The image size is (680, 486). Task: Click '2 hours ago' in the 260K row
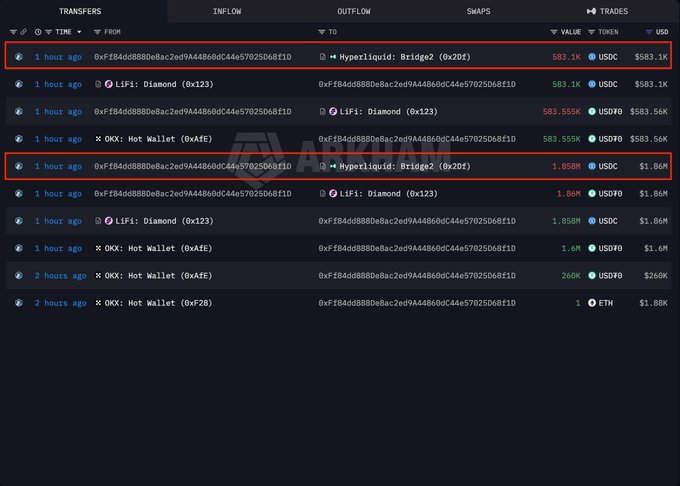tap(60, 276)
